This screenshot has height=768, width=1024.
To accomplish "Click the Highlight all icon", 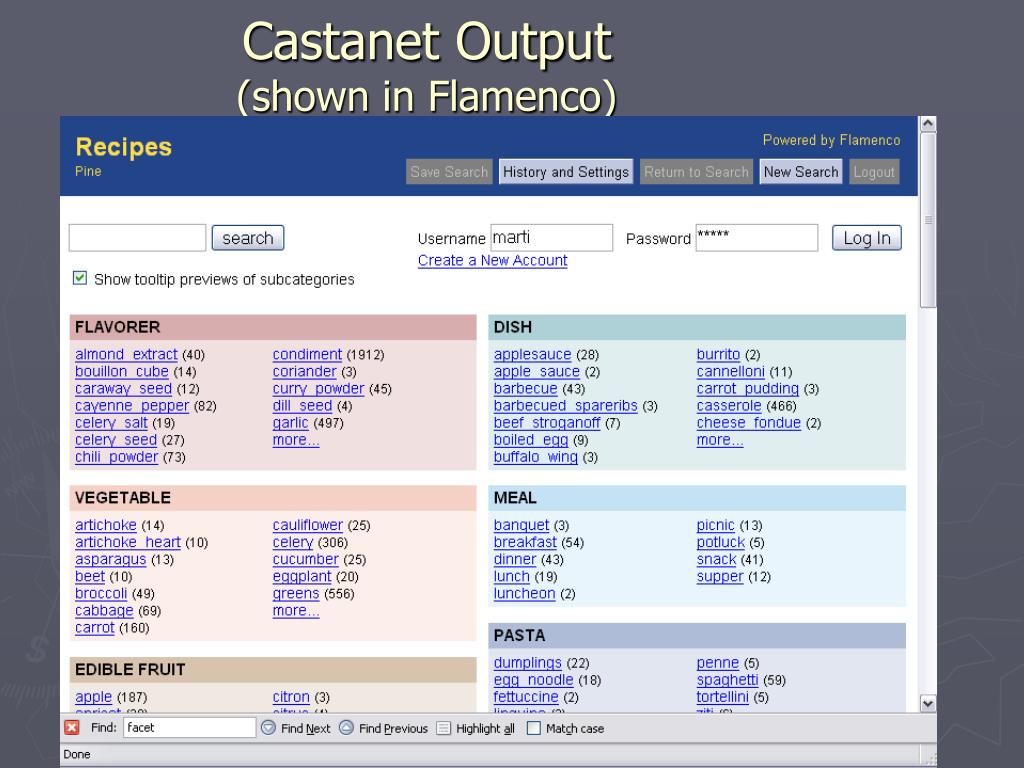I will pos(443,728).
